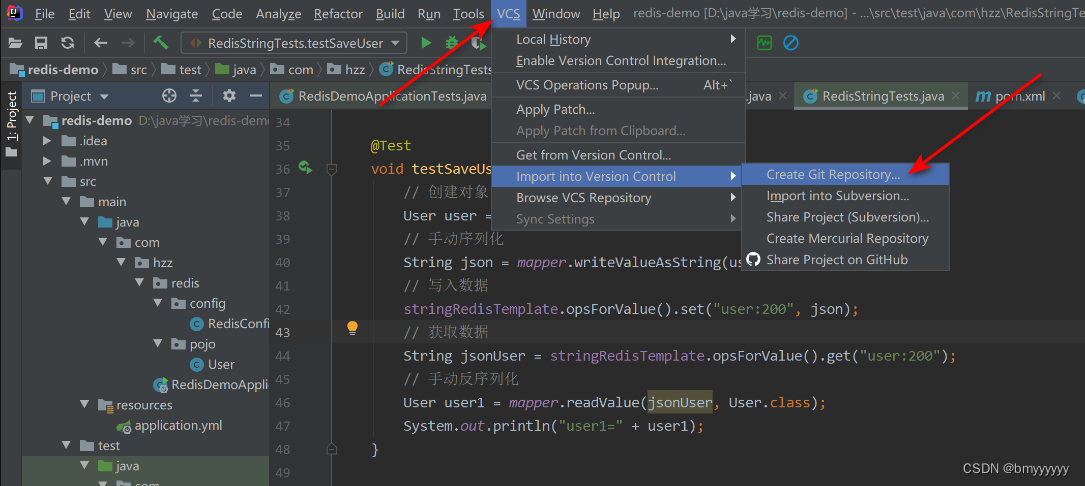1085x486 pixels.
Task: Select application.yml in project tree
Action: pyautogui.click(x=170, y=425)
